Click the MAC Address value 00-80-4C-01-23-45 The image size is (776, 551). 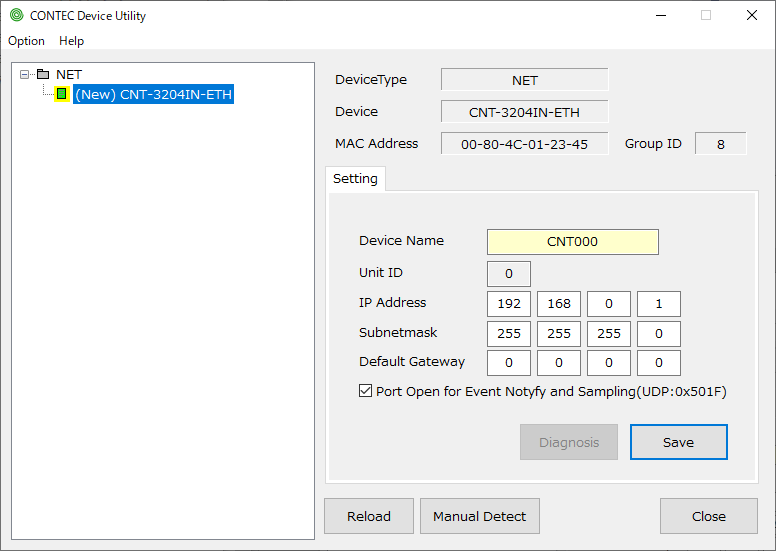525,144
